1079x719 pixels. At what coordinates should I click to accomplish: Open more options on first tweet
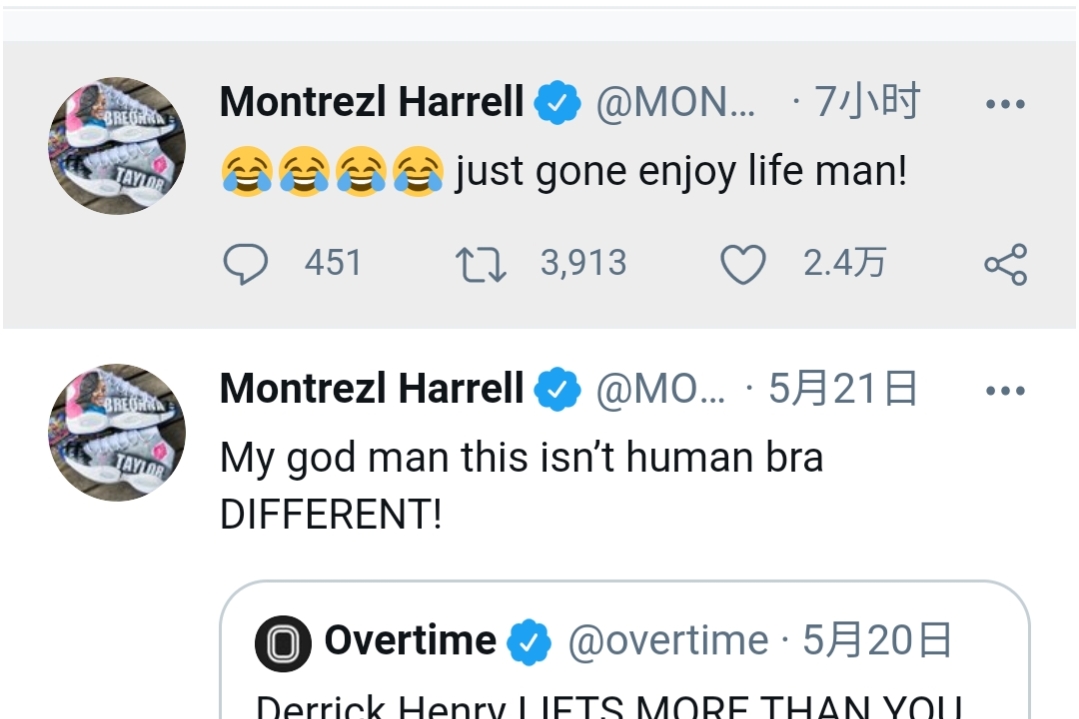pos(1005,104)
